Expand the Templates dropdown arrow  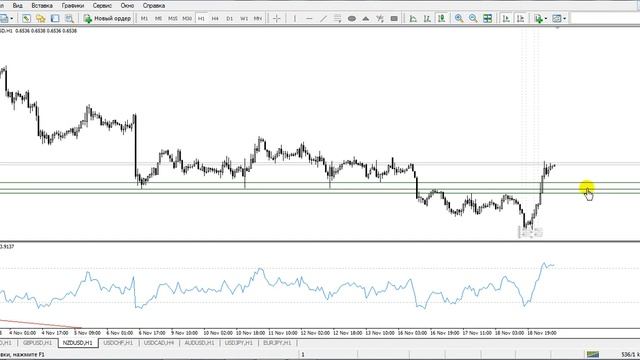click(564, 18)
